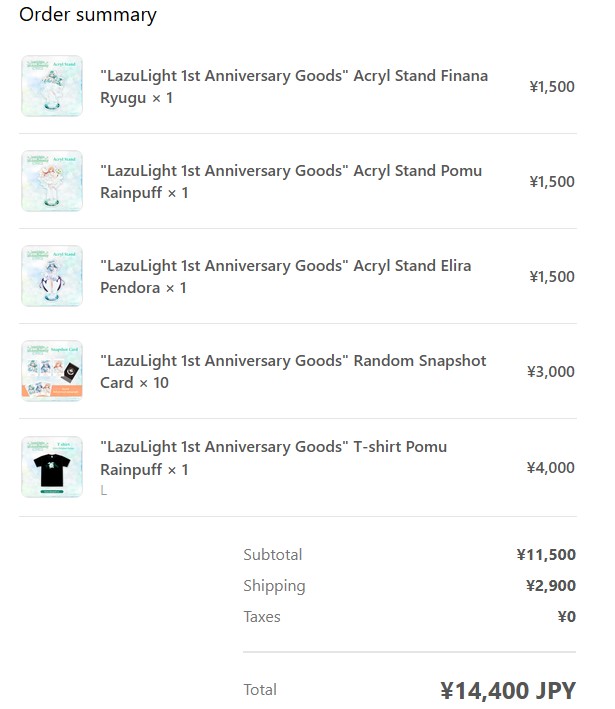Select the Subtotal ¥11,500 amount
The image size is (615, 709).
coord(546,554)
